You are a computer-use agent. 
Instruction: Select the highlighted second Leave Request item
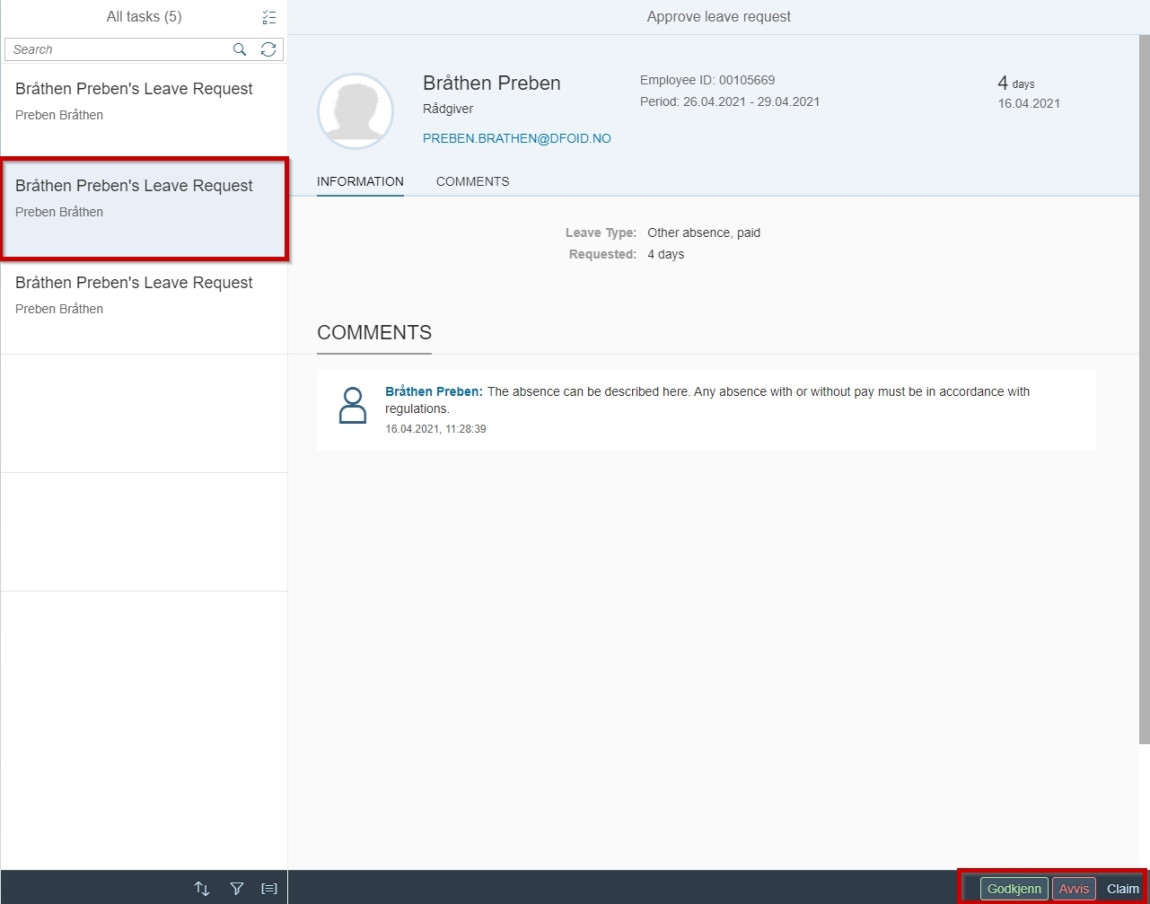[x=144, y=208]
